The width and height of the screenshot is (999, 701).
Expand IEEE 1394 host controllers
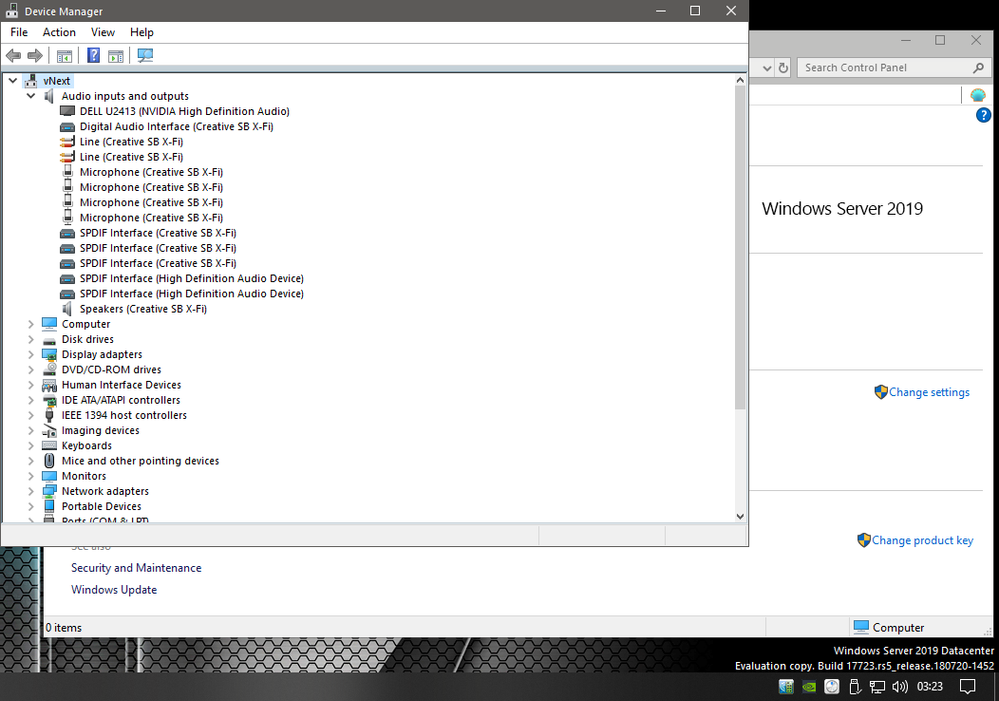(x=31, y=416)
